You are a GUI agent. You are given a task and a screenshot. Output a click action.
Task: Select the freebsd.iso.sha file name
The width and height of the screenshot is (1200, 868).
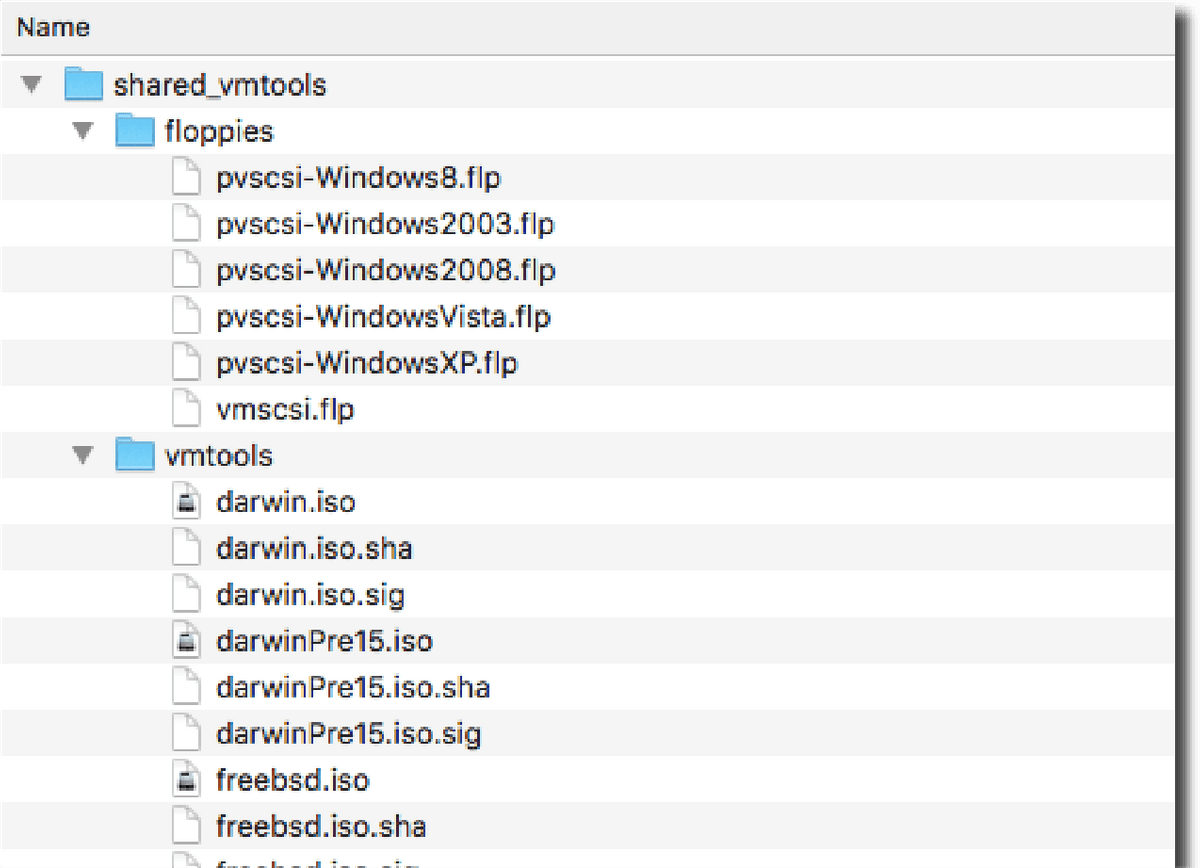pos(320,827)
